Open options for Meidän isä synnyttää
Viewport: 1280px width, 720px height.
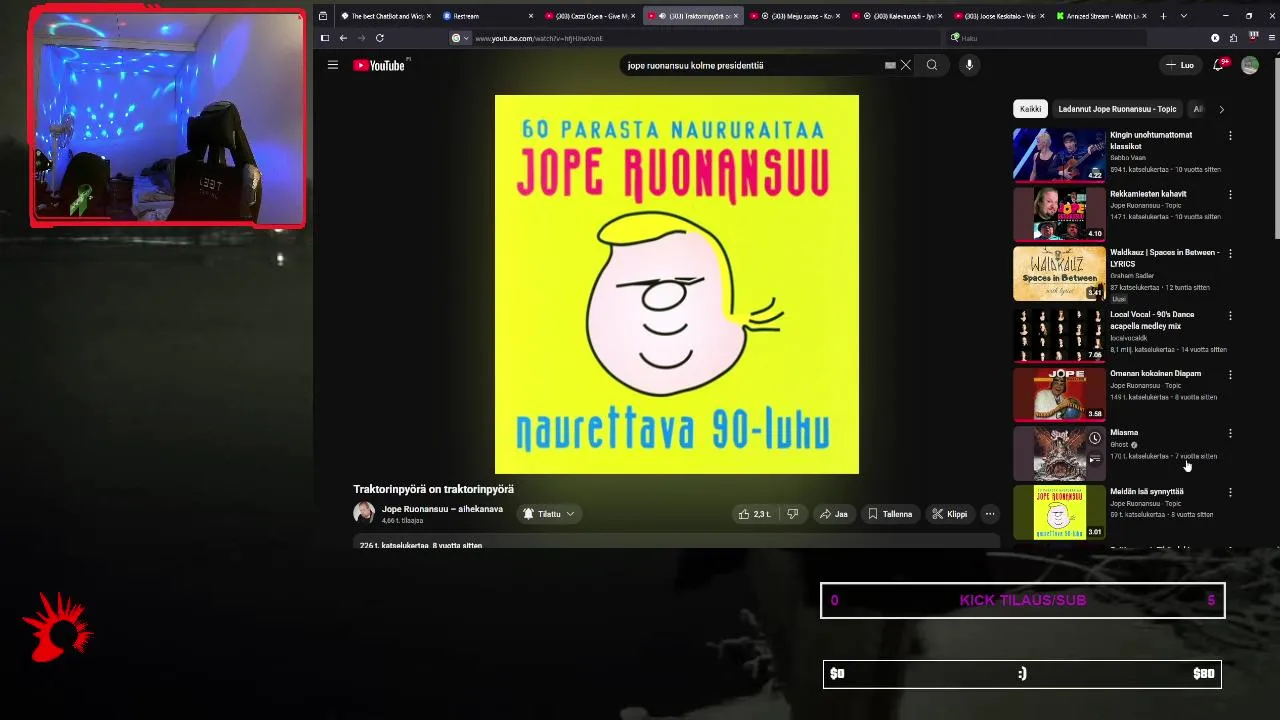1230,492
